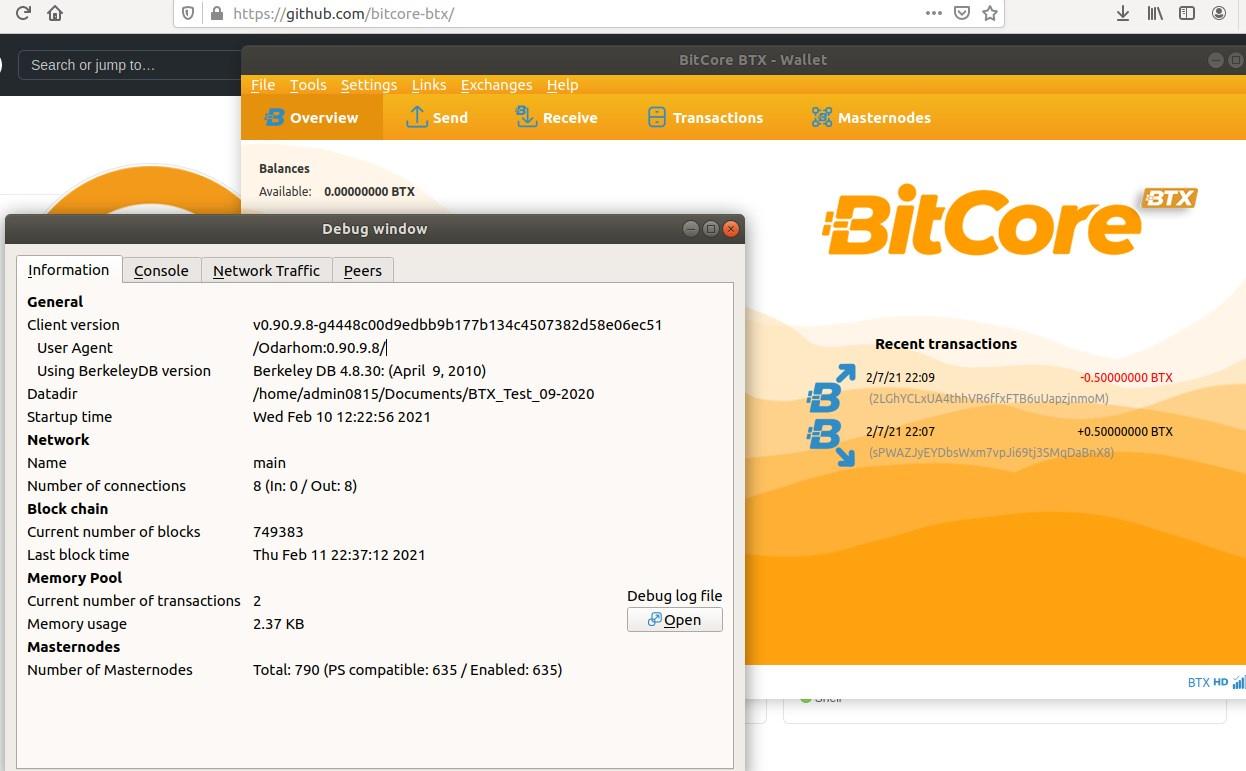Switch to the Peers tab

coord(363,271)
